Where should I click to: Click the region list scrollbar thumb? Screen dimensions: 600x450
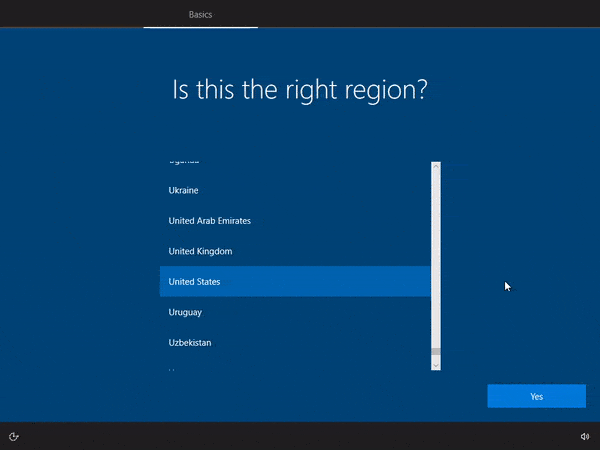tap(435, 353)
